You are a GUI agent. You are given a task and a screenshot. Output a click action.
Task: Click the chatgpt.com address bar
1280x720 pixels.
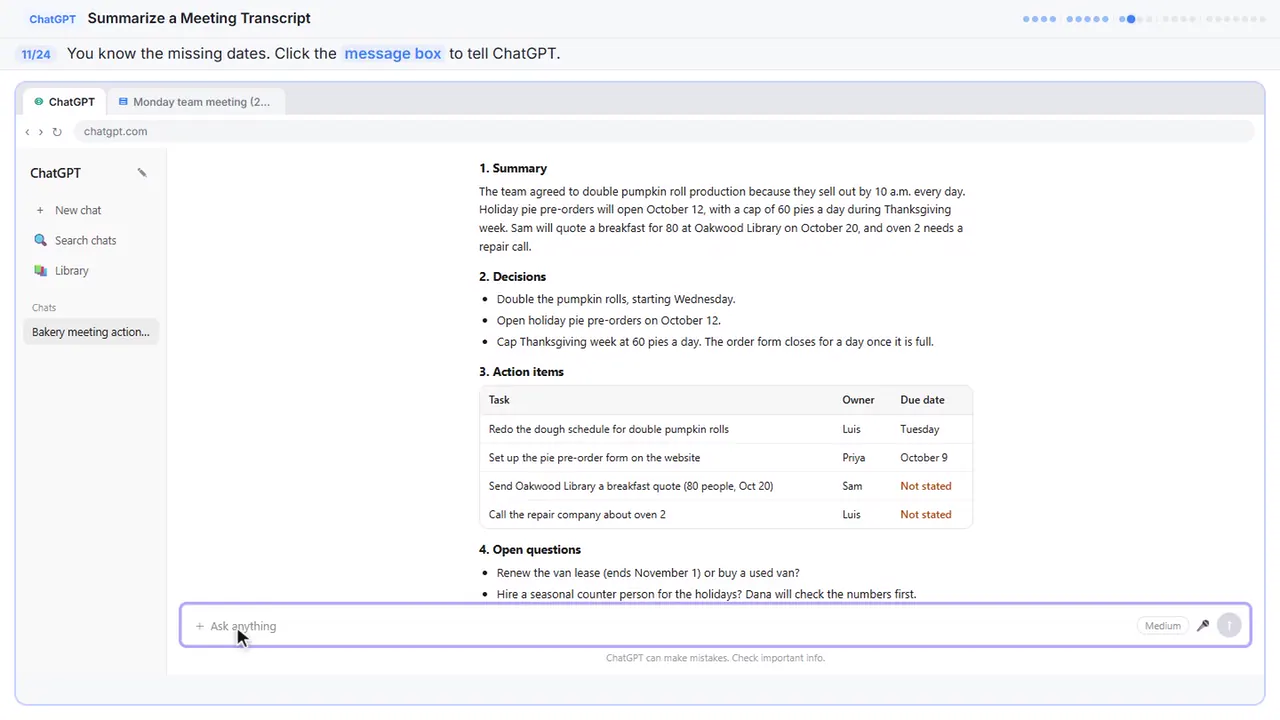[663, 132]
